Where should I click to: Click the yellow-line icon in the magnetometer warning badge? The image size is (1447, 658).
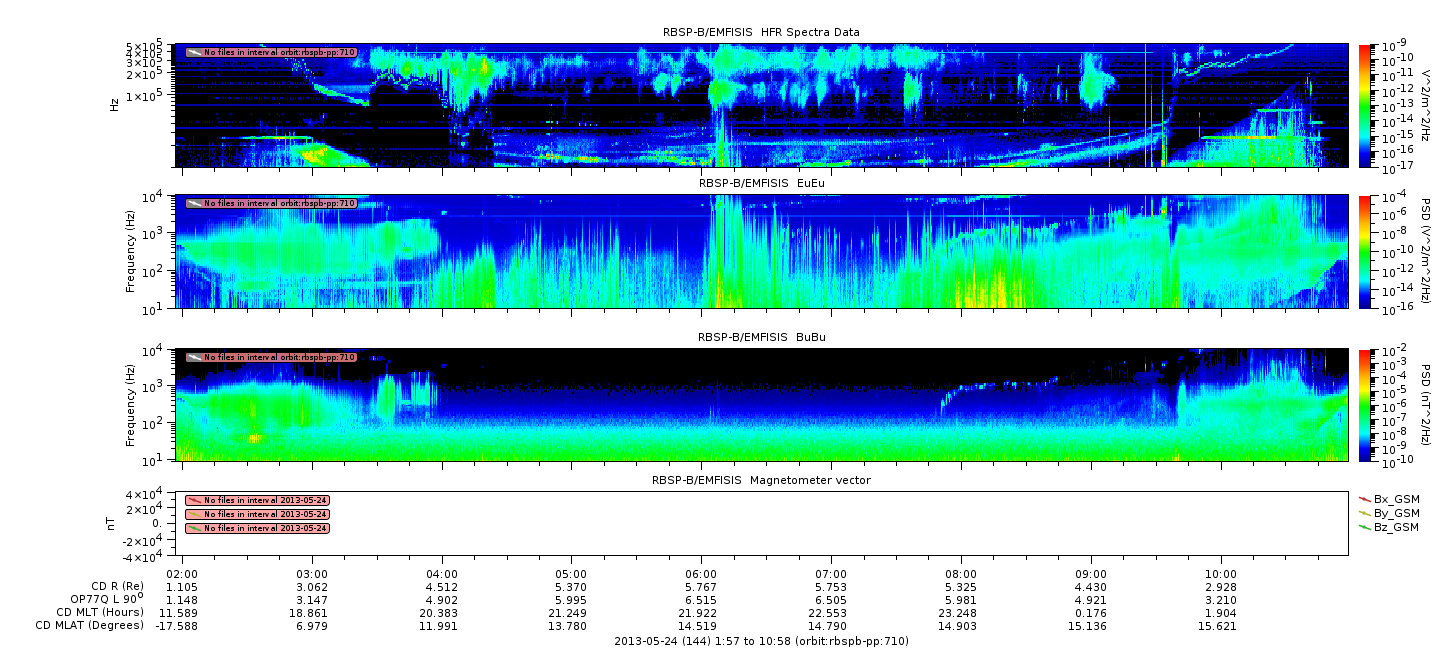tap(194, 514)
